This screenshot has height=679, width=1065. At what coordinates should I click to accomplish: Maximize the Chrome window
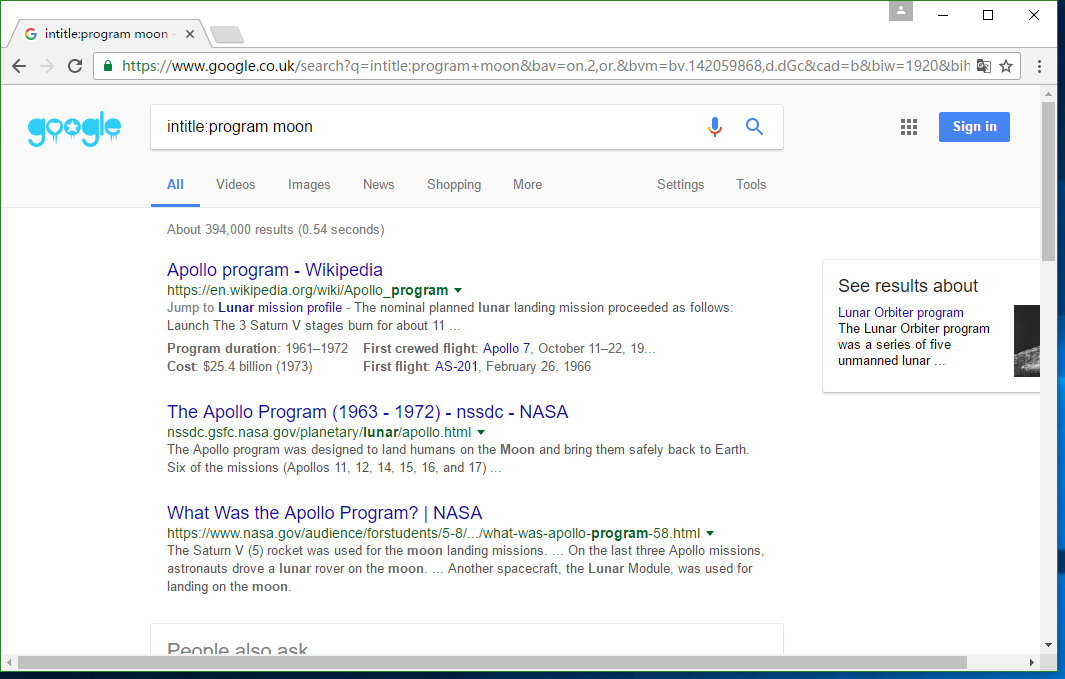988,15
